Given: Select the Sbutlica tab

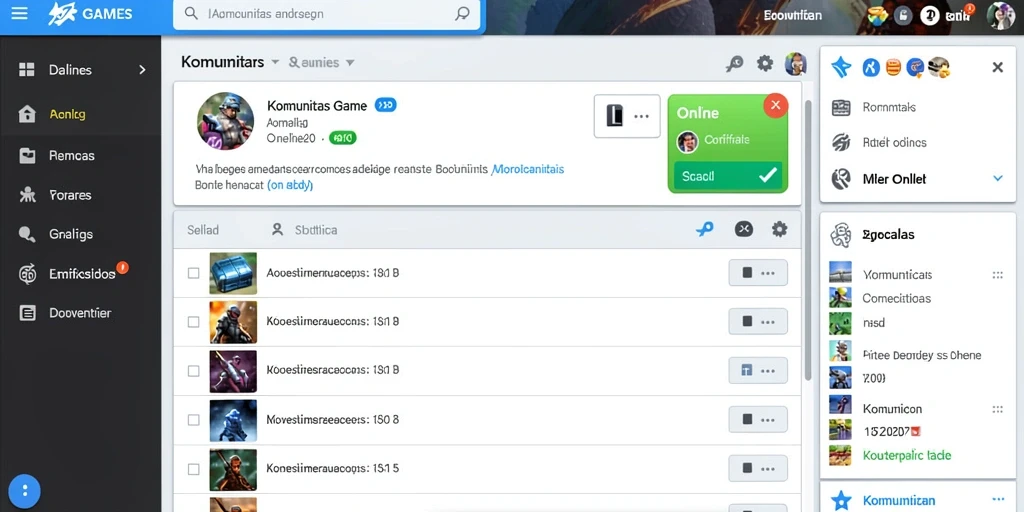Looking at the screenshot, I should tap(304, 230).
